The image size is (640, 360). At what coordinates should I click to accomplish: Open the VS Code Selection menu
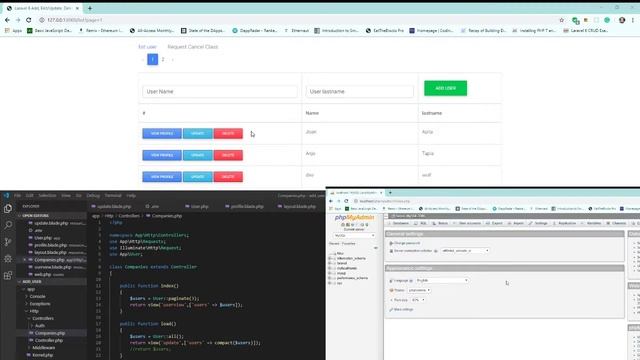point(47,196)
